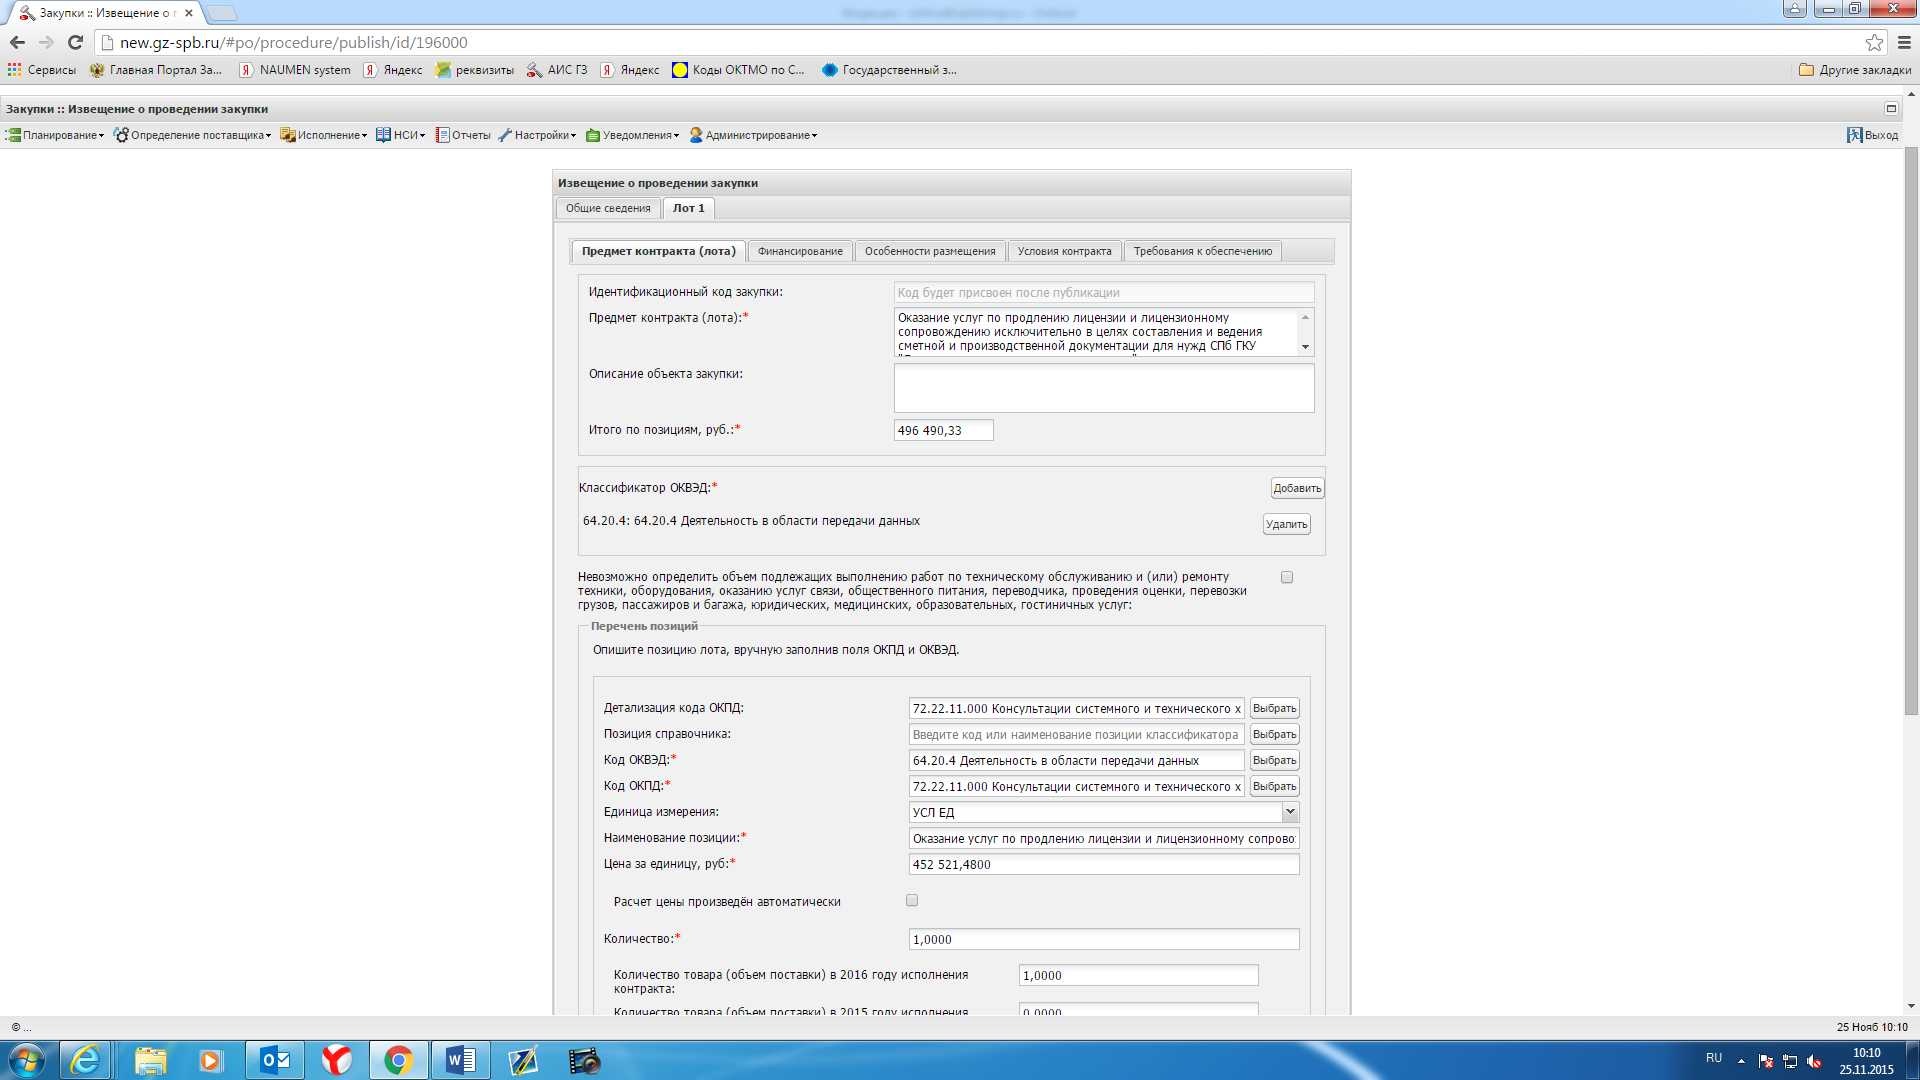The image size is (1920, 1080).
Task: Click the browser reload page icon
Action: click(75, 42)
